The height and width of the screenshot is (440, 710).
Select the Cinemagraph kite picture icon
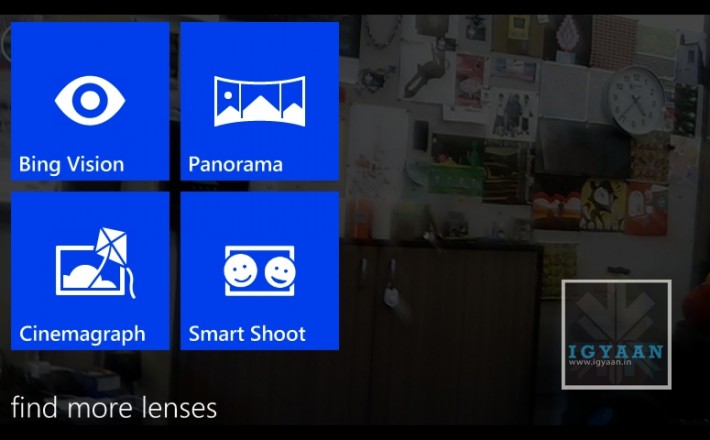(96, 263)
